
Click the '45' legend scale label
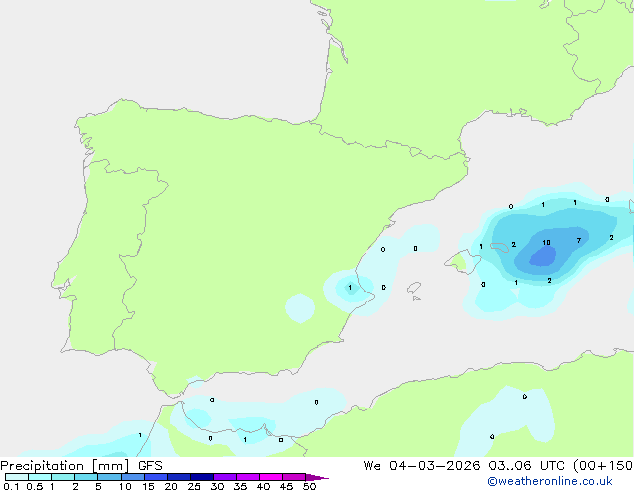286,486
